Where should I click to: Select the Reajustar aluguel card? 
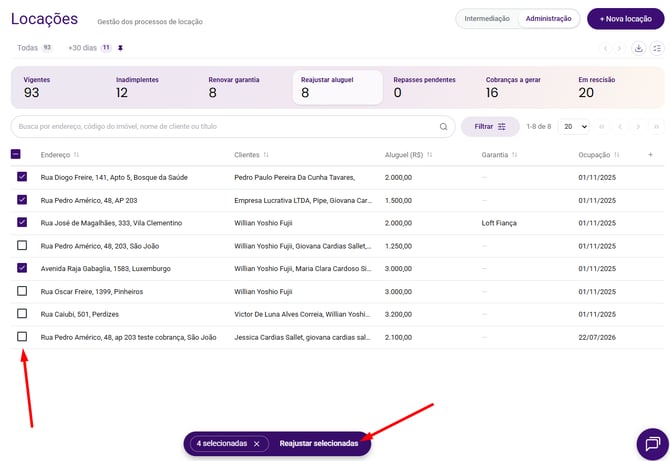pos(338,87)
